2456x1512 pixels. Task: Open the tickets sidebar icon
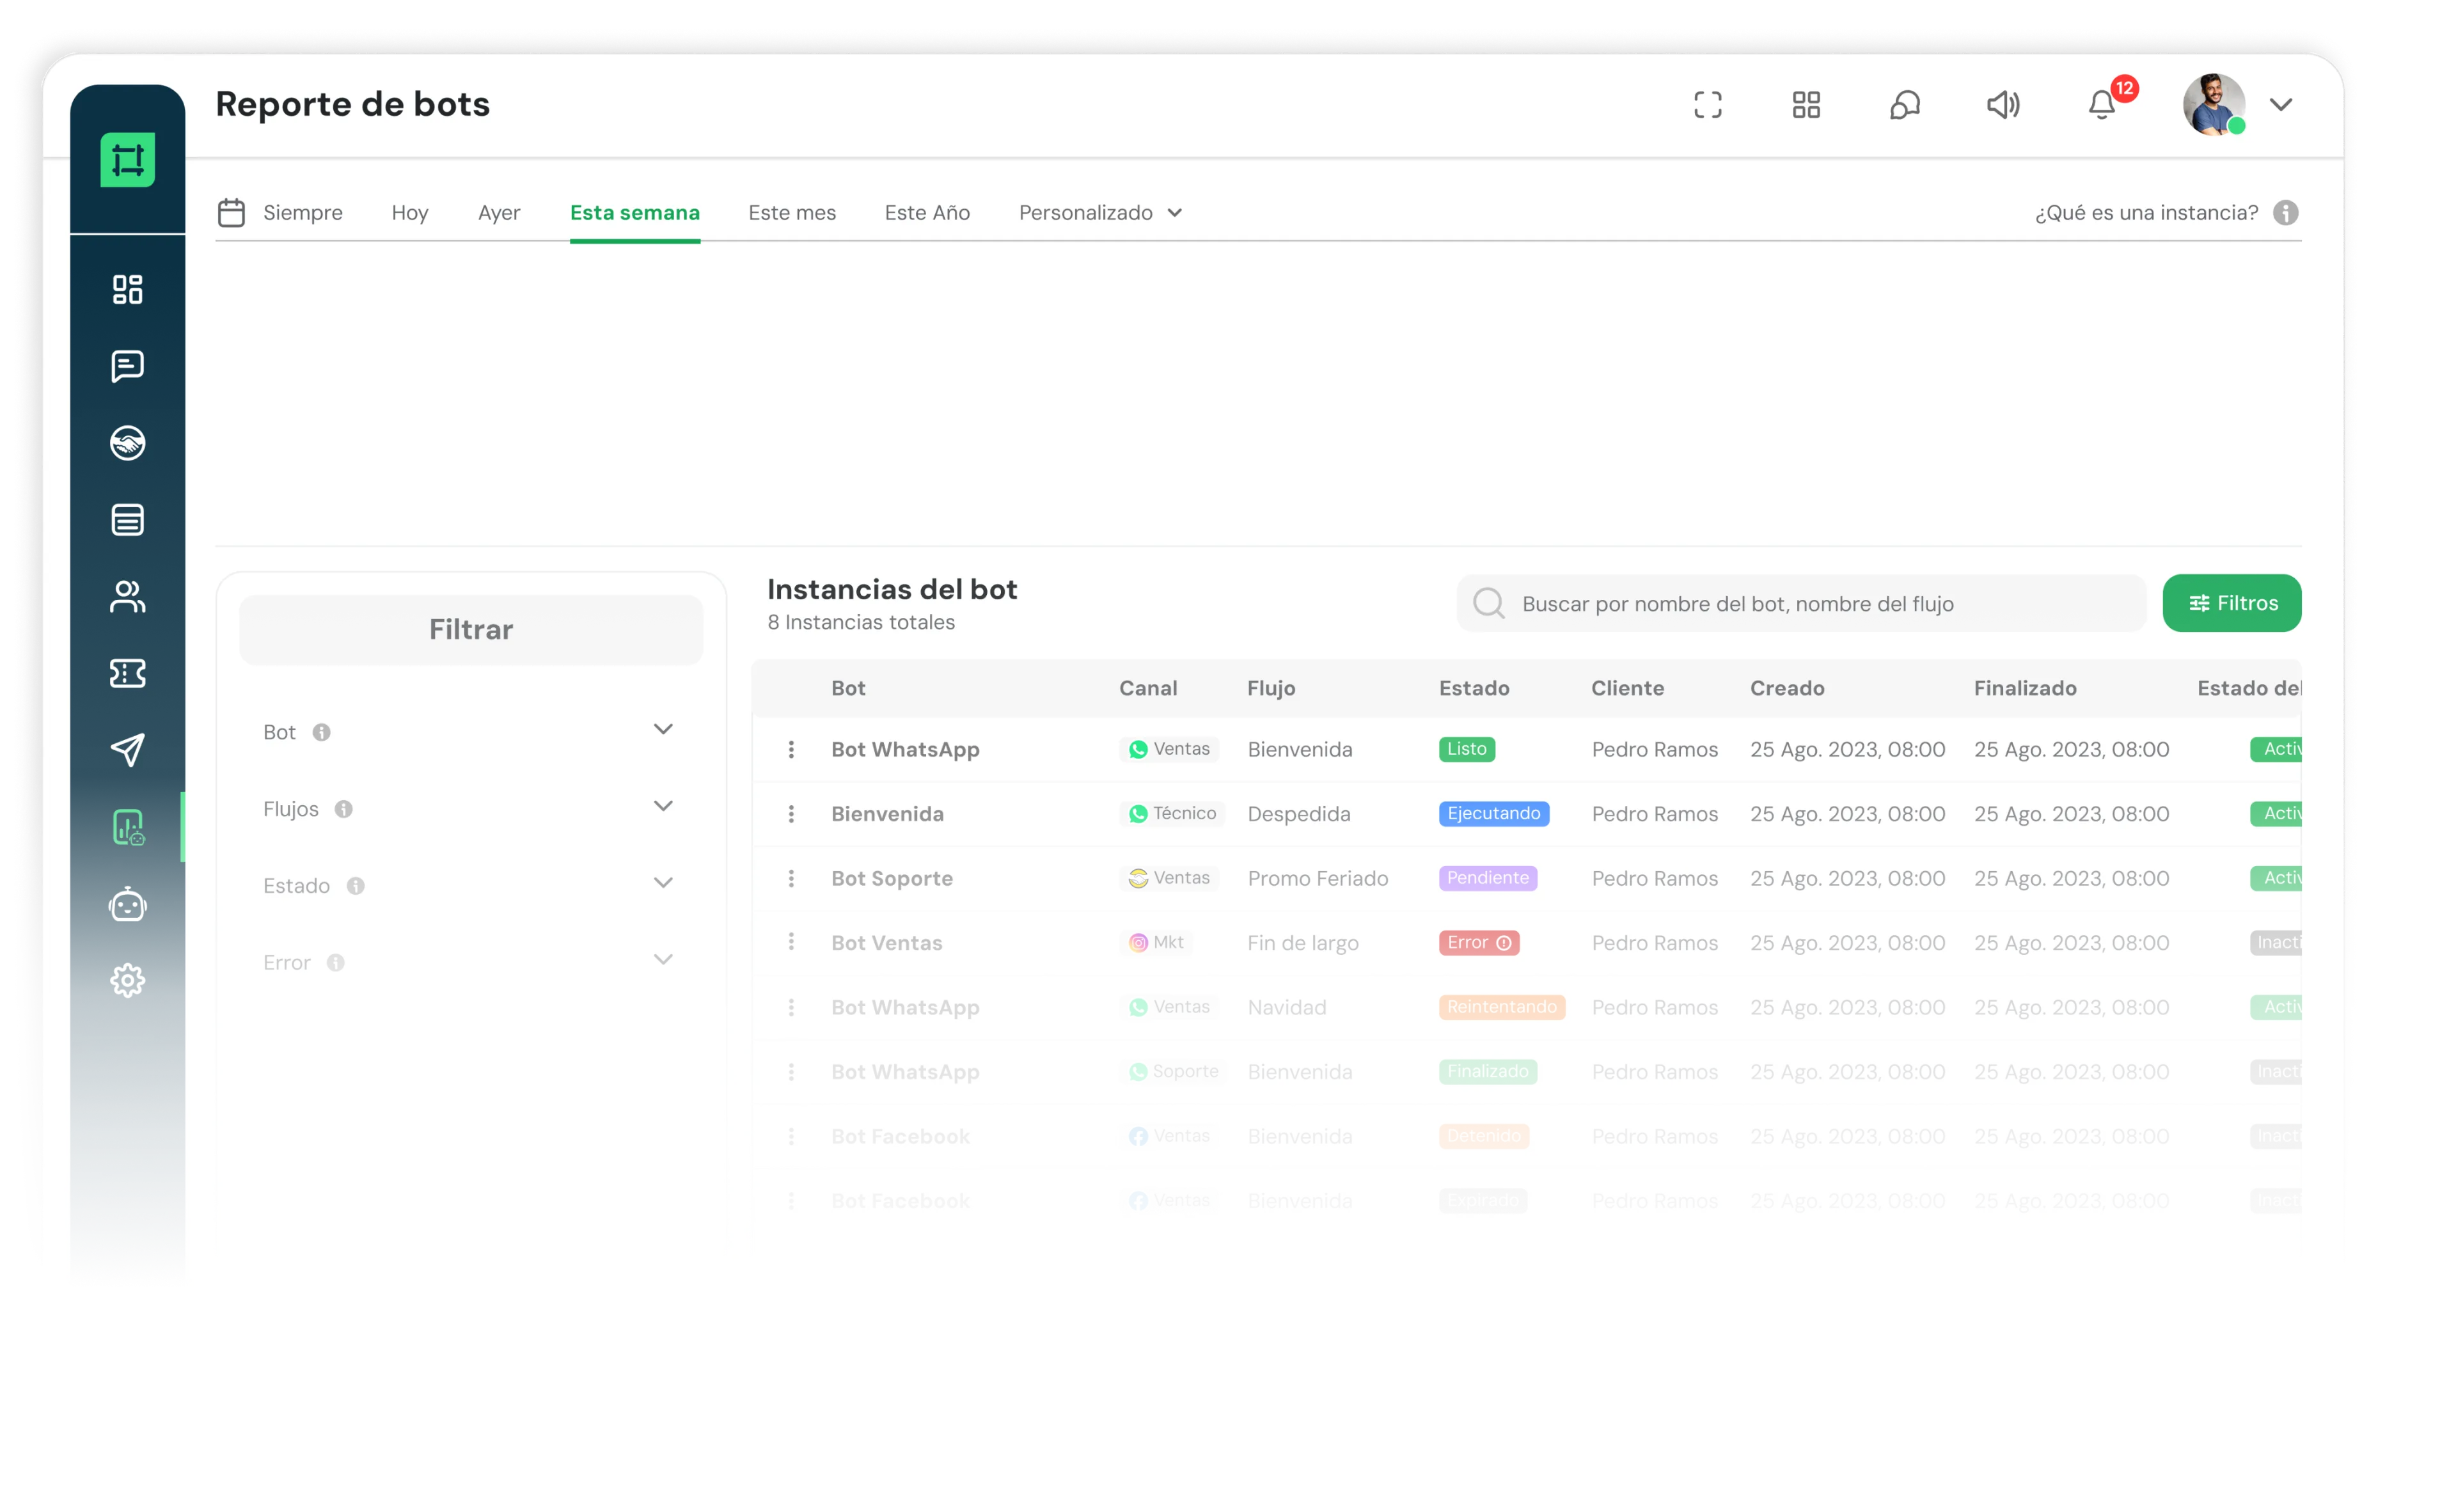pos(127,674)
